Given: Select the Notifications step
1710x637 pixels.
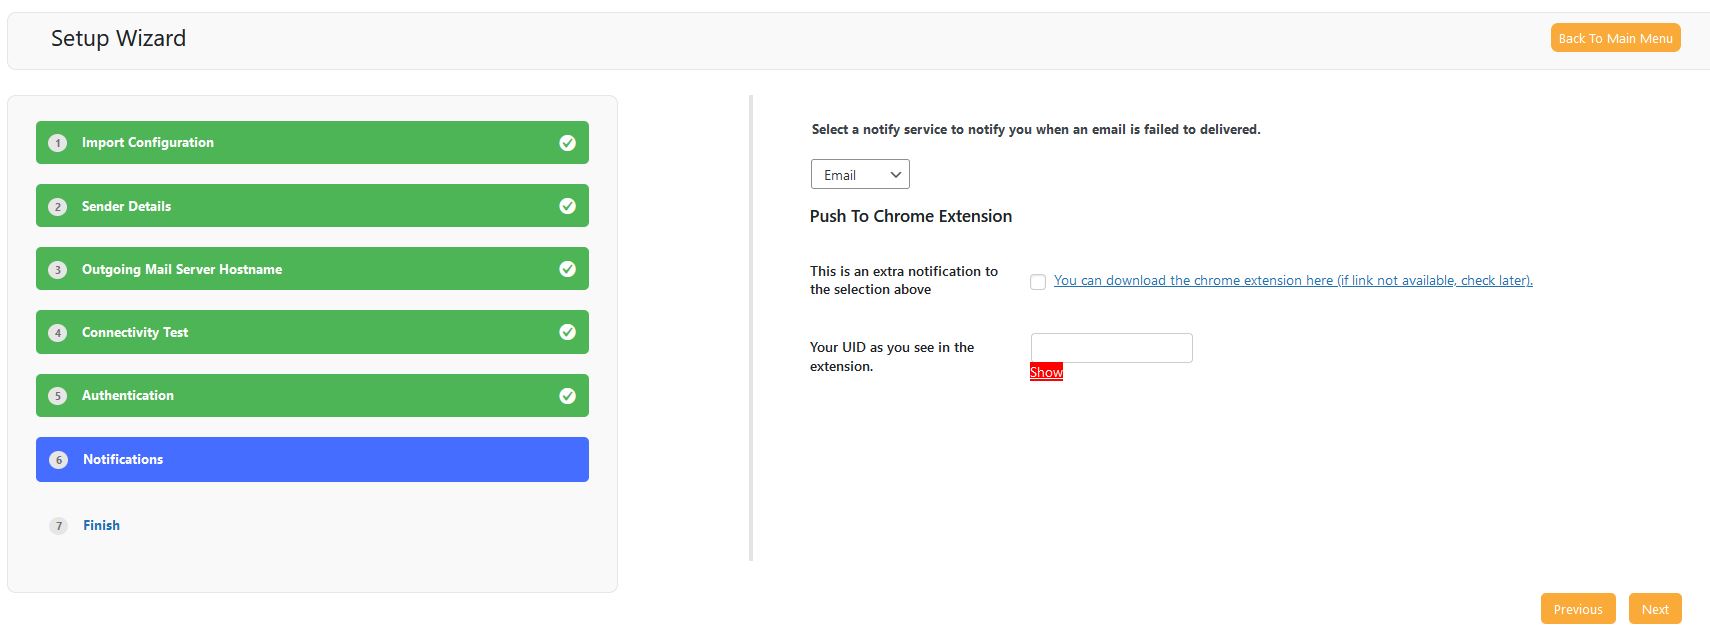Looking at the screenshot, I should (312, 459).
